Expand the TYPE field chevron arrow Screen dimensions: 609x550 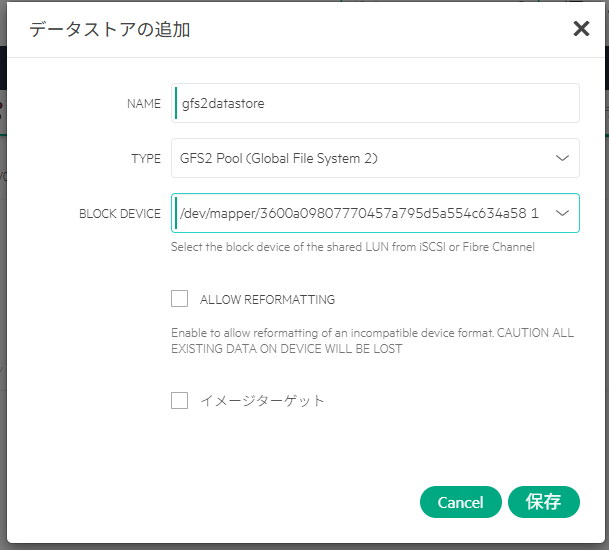561,158
